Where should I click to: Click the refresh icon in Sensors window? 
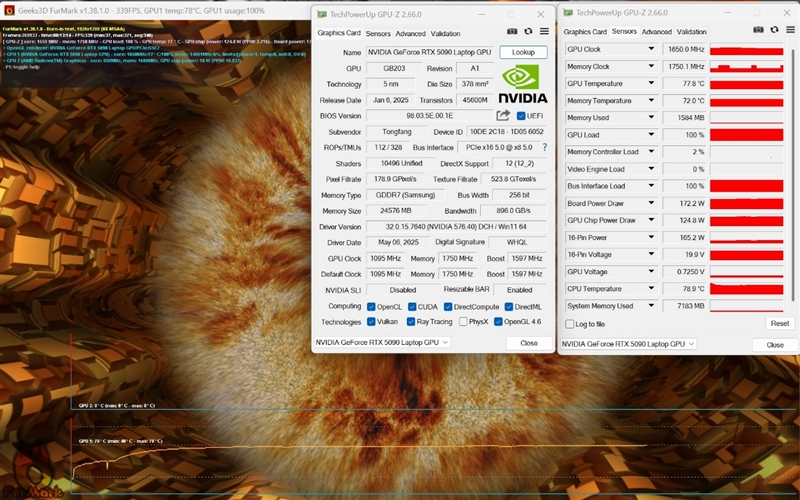pos(775,31)
